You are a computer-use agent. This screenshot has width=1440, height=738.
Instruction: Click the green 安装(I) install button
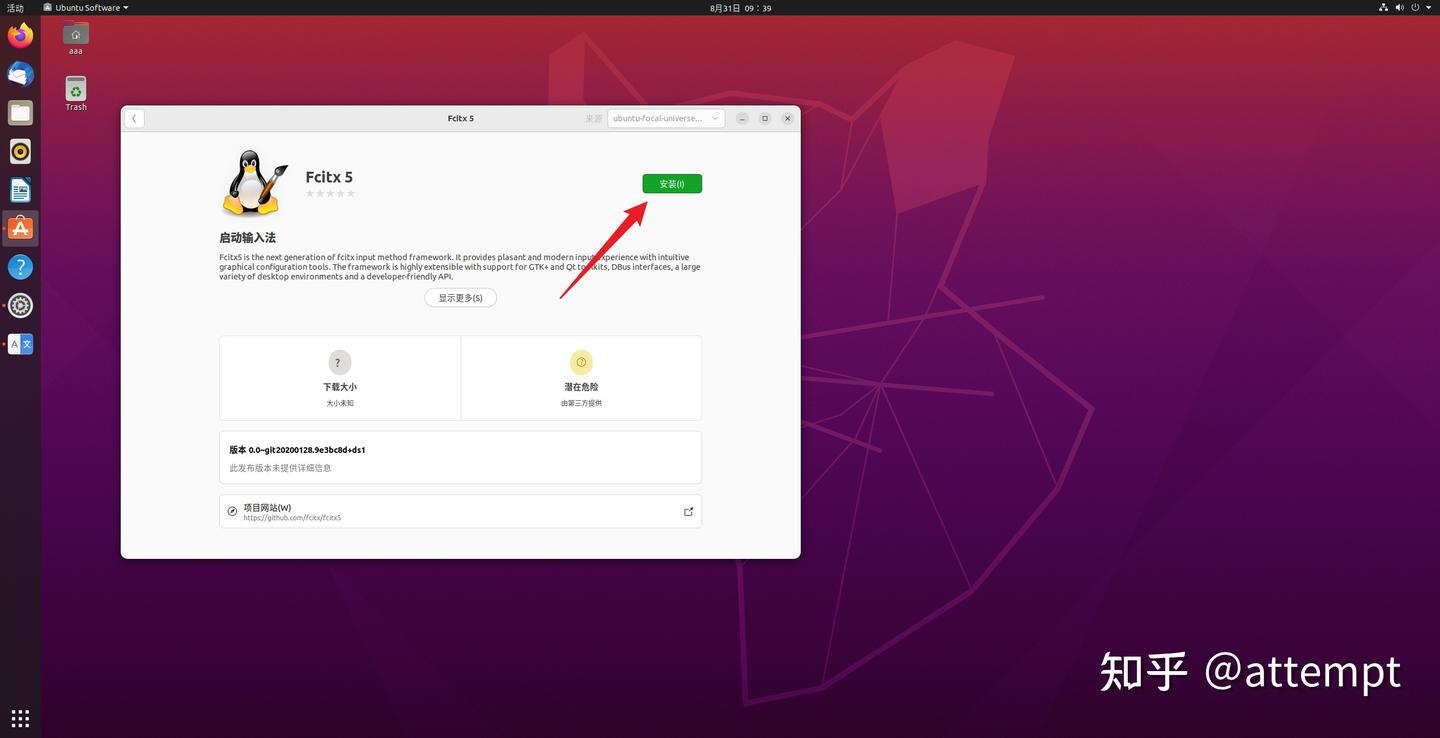click(x=671, y=183)
